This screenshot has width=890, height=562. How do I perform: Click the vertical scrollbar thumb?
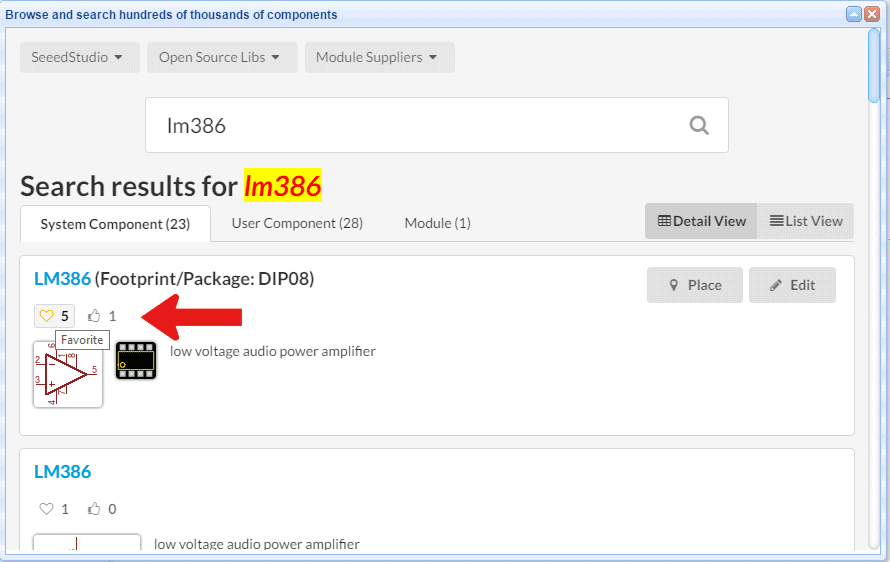pyautogui.click(x=874, y=65)
